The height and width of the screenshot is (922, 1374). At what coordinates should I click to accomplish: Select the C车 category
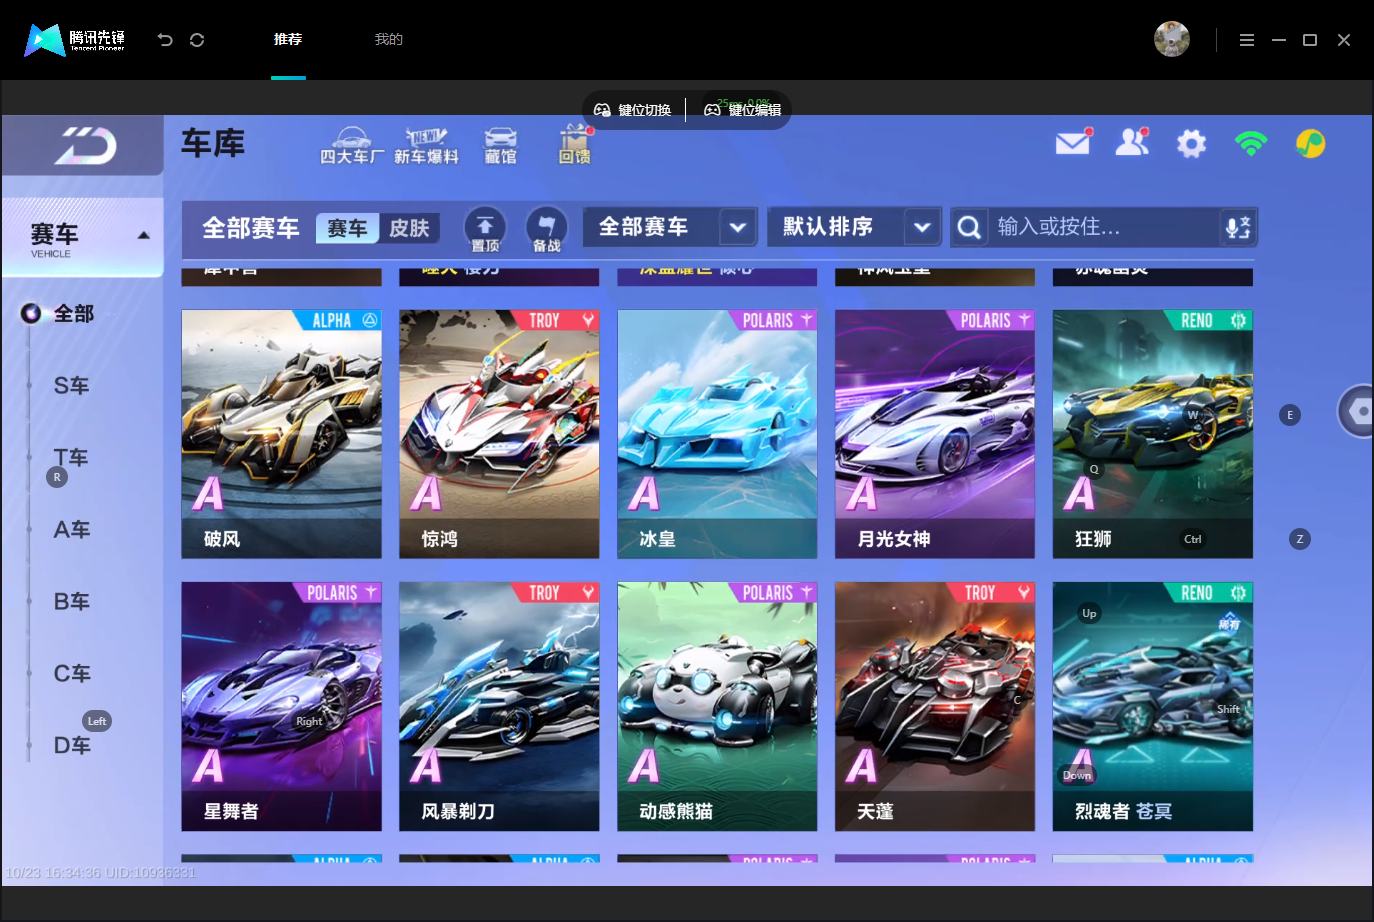tap(72, 674)
